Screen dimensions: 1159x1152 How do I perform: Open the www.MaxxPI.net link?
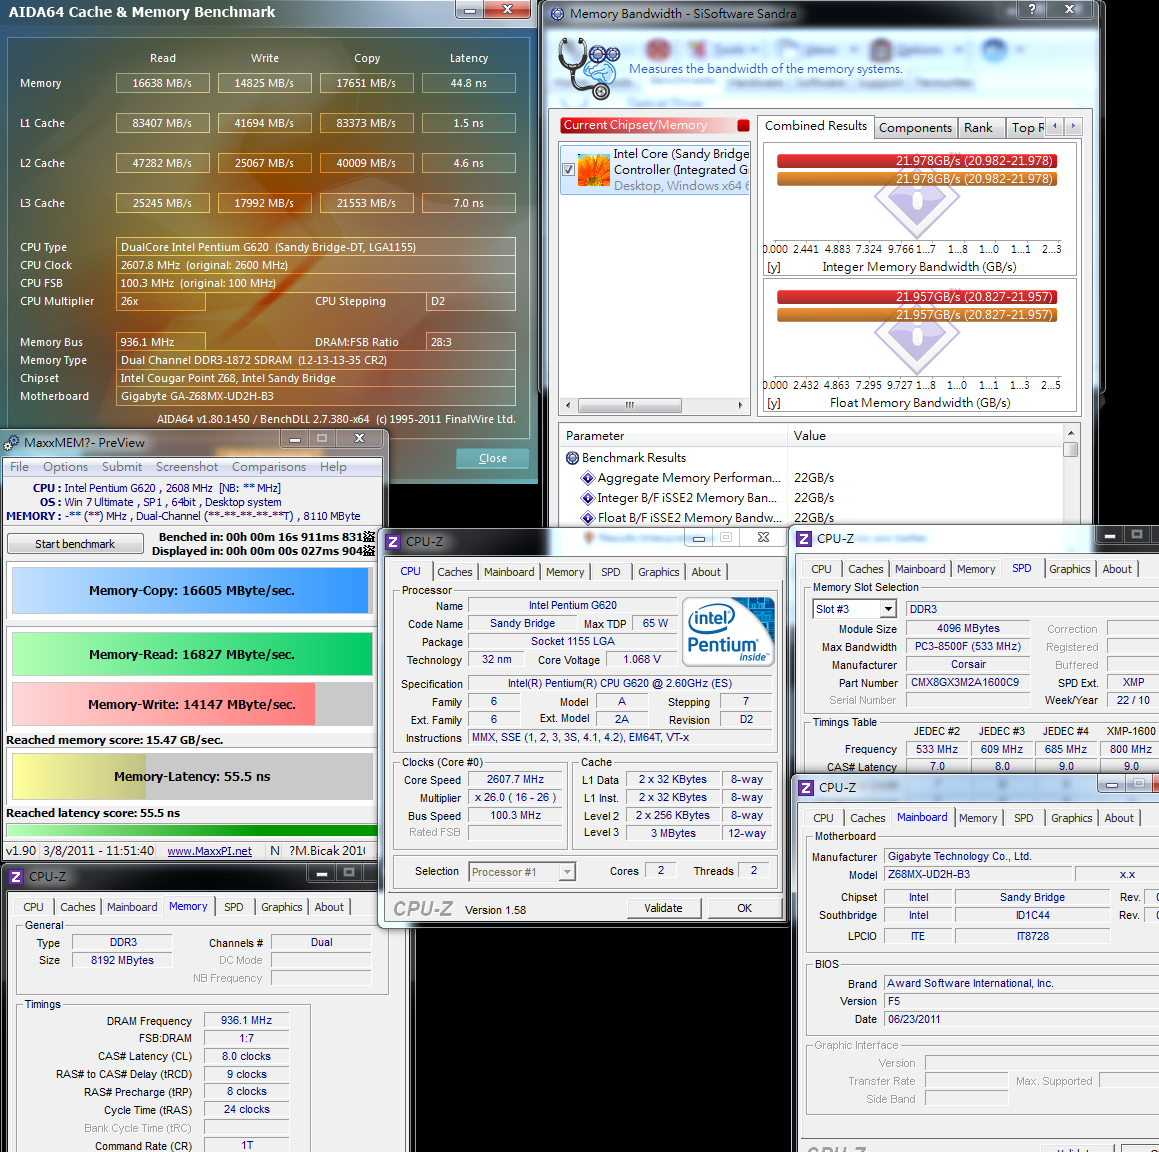[209, 851]
